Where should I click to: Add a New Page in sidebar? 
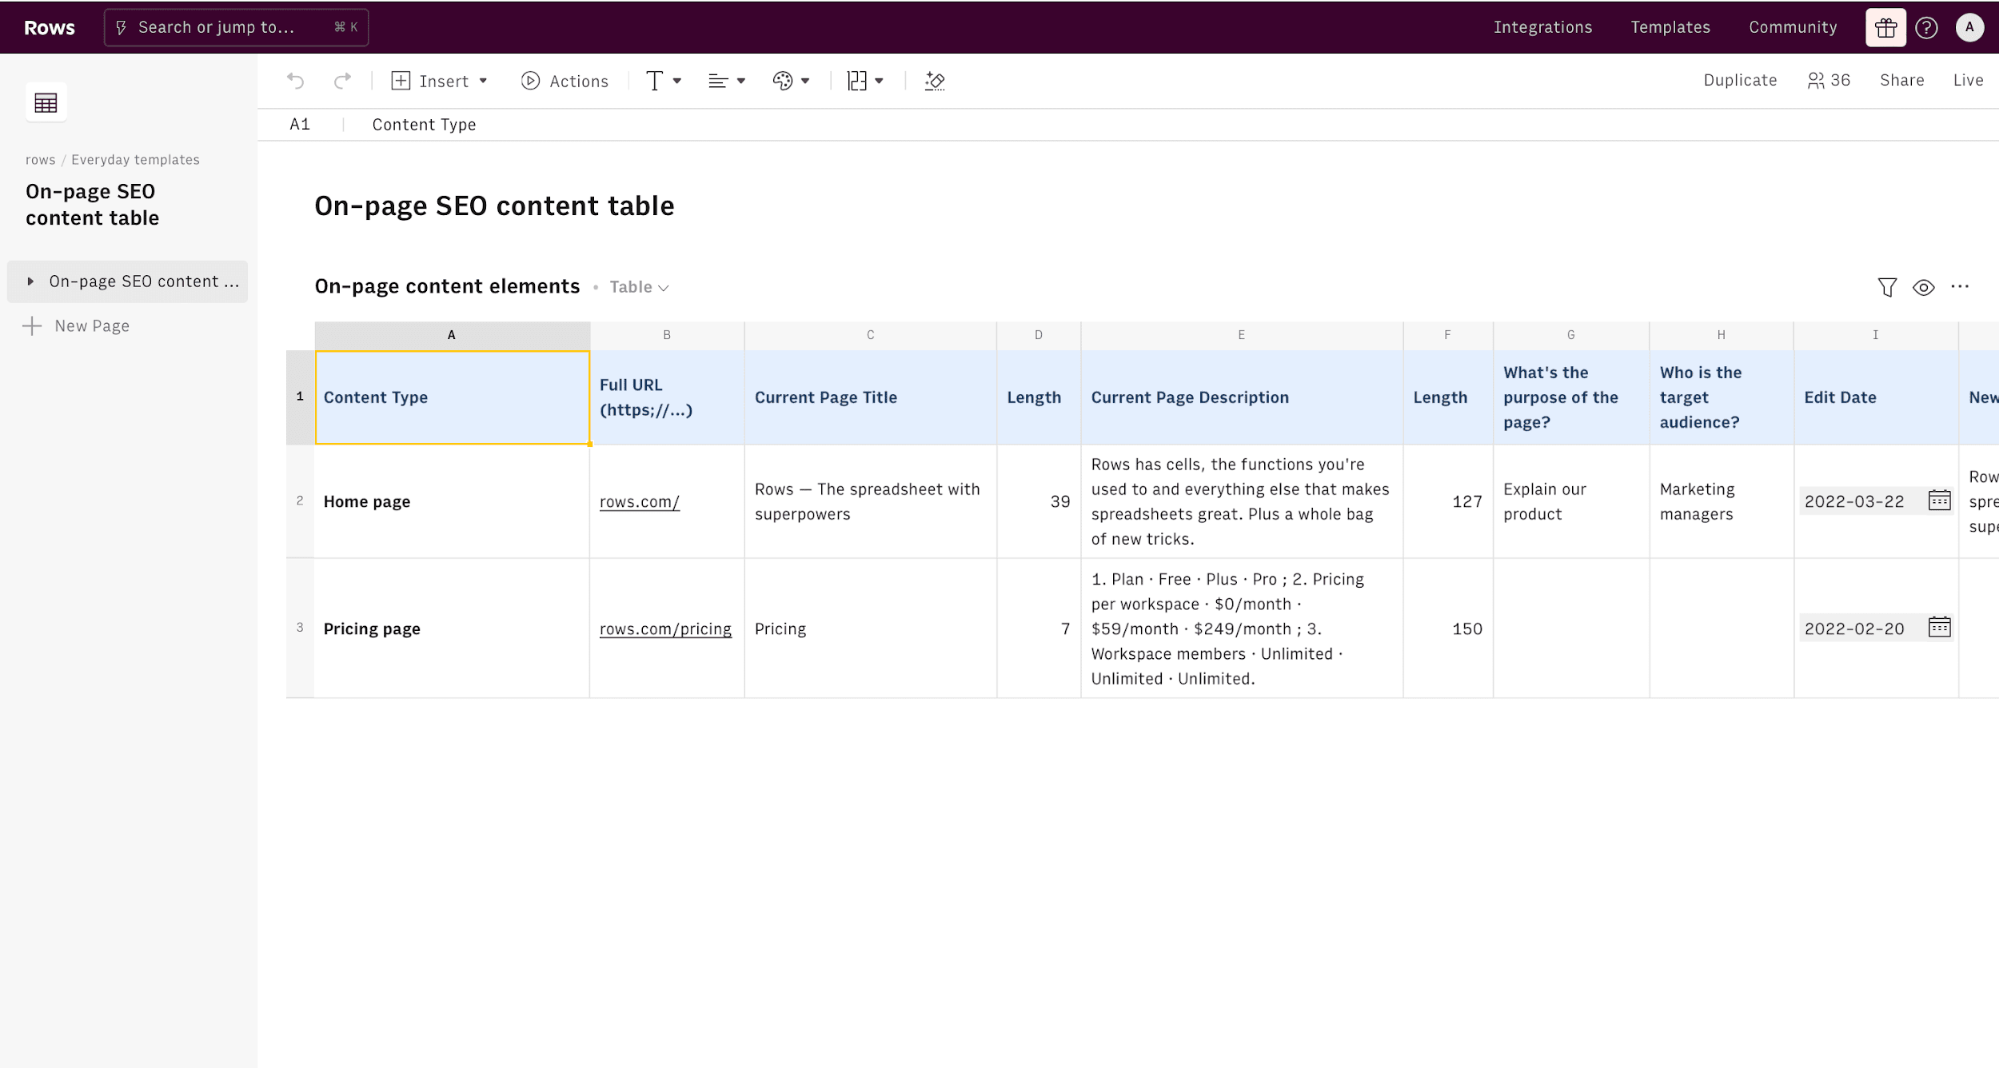pyautogui.click(x=77, y=326)
